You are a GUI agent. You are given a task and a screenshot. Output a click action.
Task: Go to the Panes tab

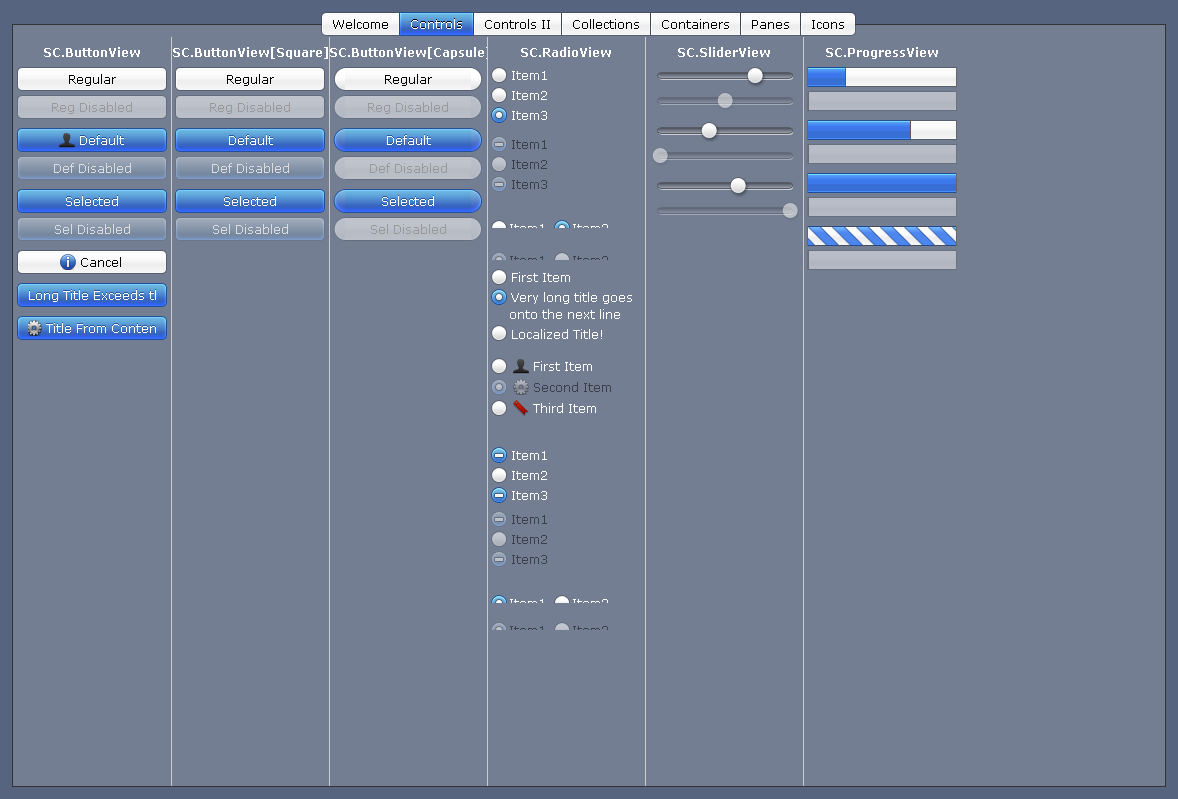(x=769, y=23)
